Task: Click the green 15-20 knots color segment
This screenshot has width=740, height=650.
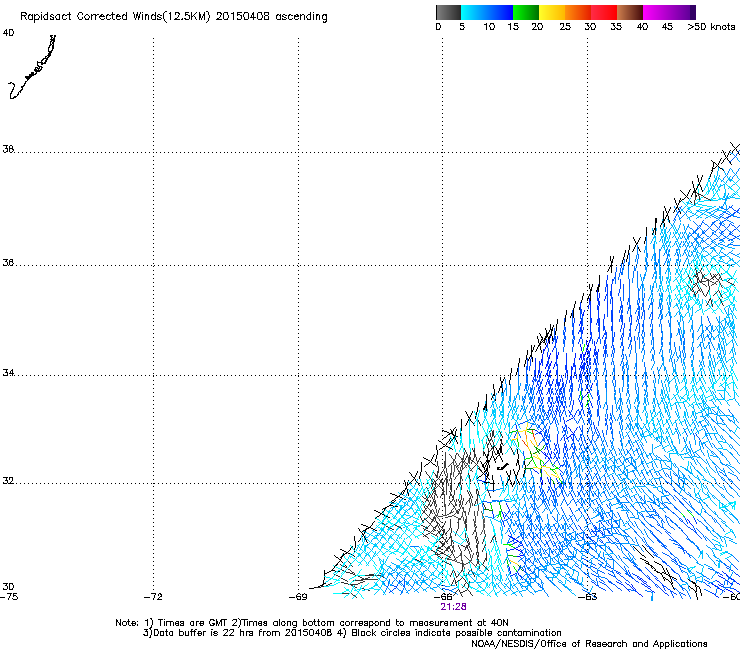Action: pos(526,12)
